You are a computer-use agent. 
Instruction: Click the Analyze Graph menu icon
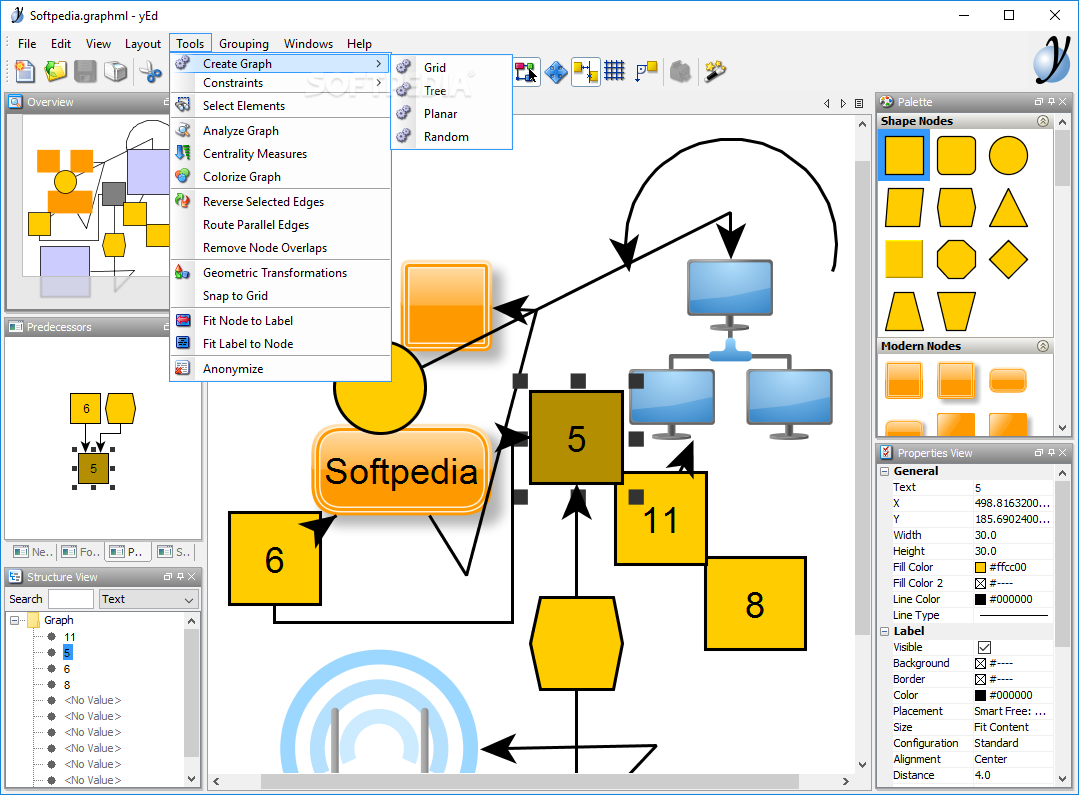(x=182, y=130)
